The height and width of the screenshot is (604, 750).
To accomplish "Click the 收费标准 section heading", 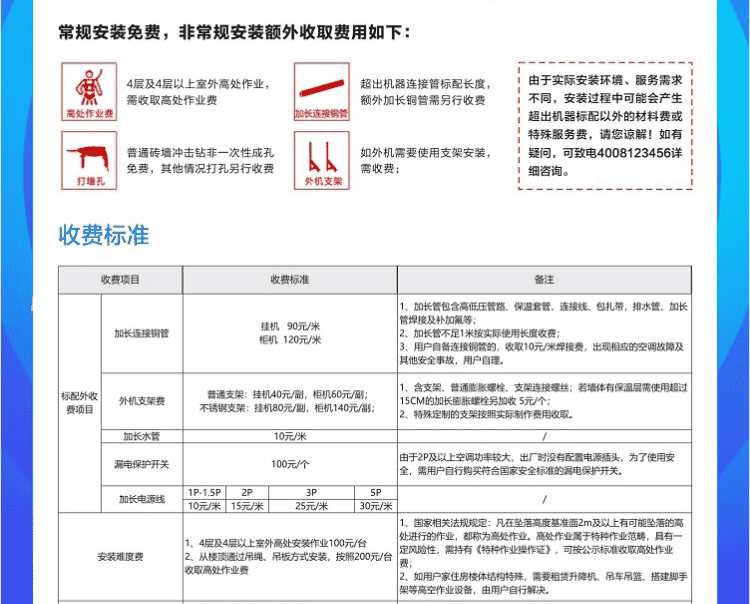I will point(104,235).
